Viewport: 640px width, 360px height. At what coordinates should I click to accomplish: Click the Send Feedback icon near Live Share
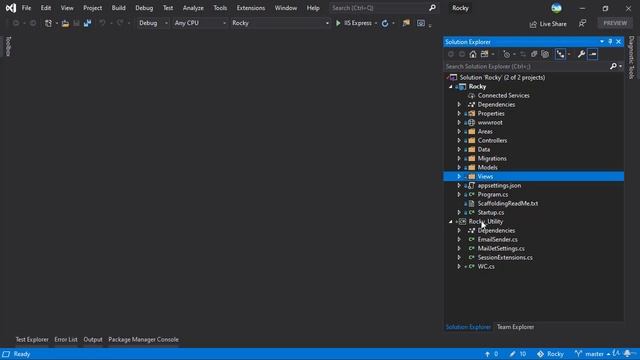pos(582,24)
